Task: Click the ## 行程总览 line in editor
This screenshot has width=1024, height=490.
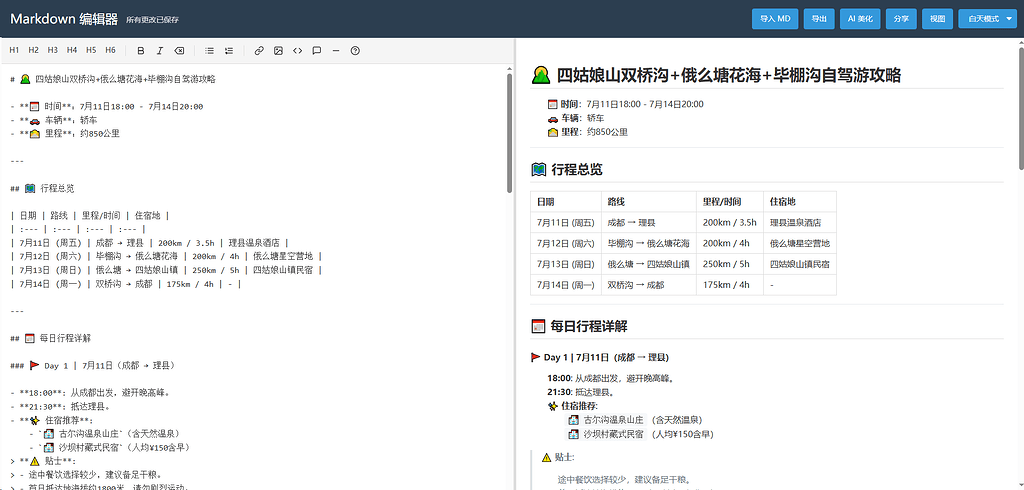Action: point(42,188)
